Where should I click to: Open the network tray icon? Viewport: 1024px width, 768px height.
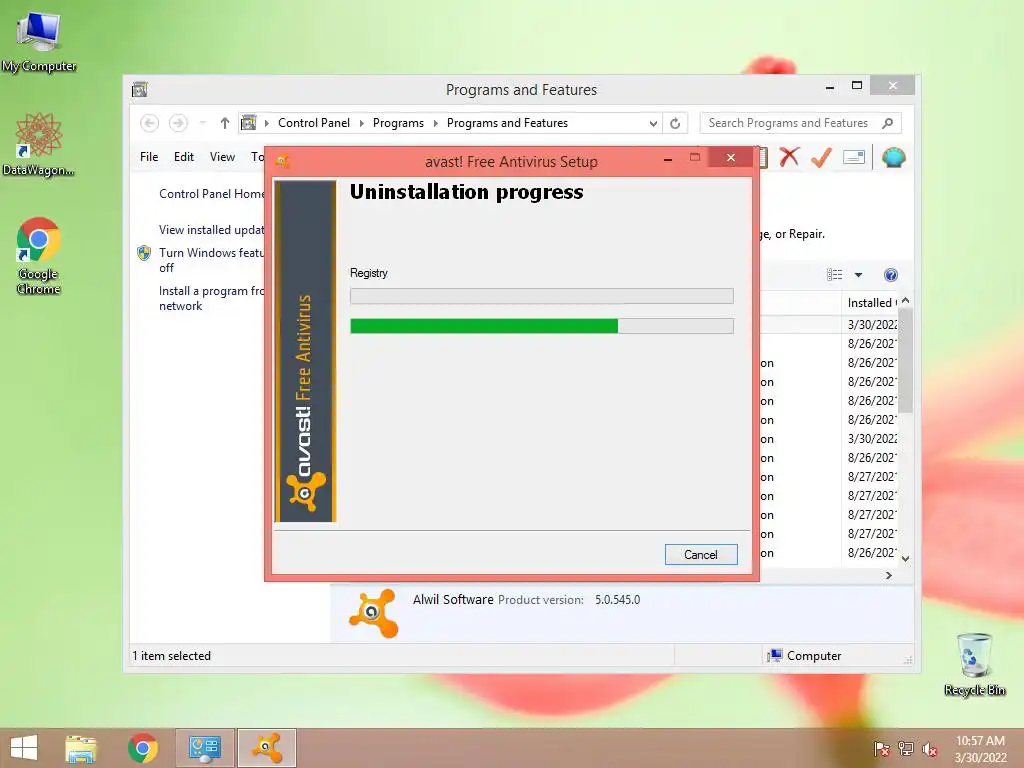[x=906, y=749]
